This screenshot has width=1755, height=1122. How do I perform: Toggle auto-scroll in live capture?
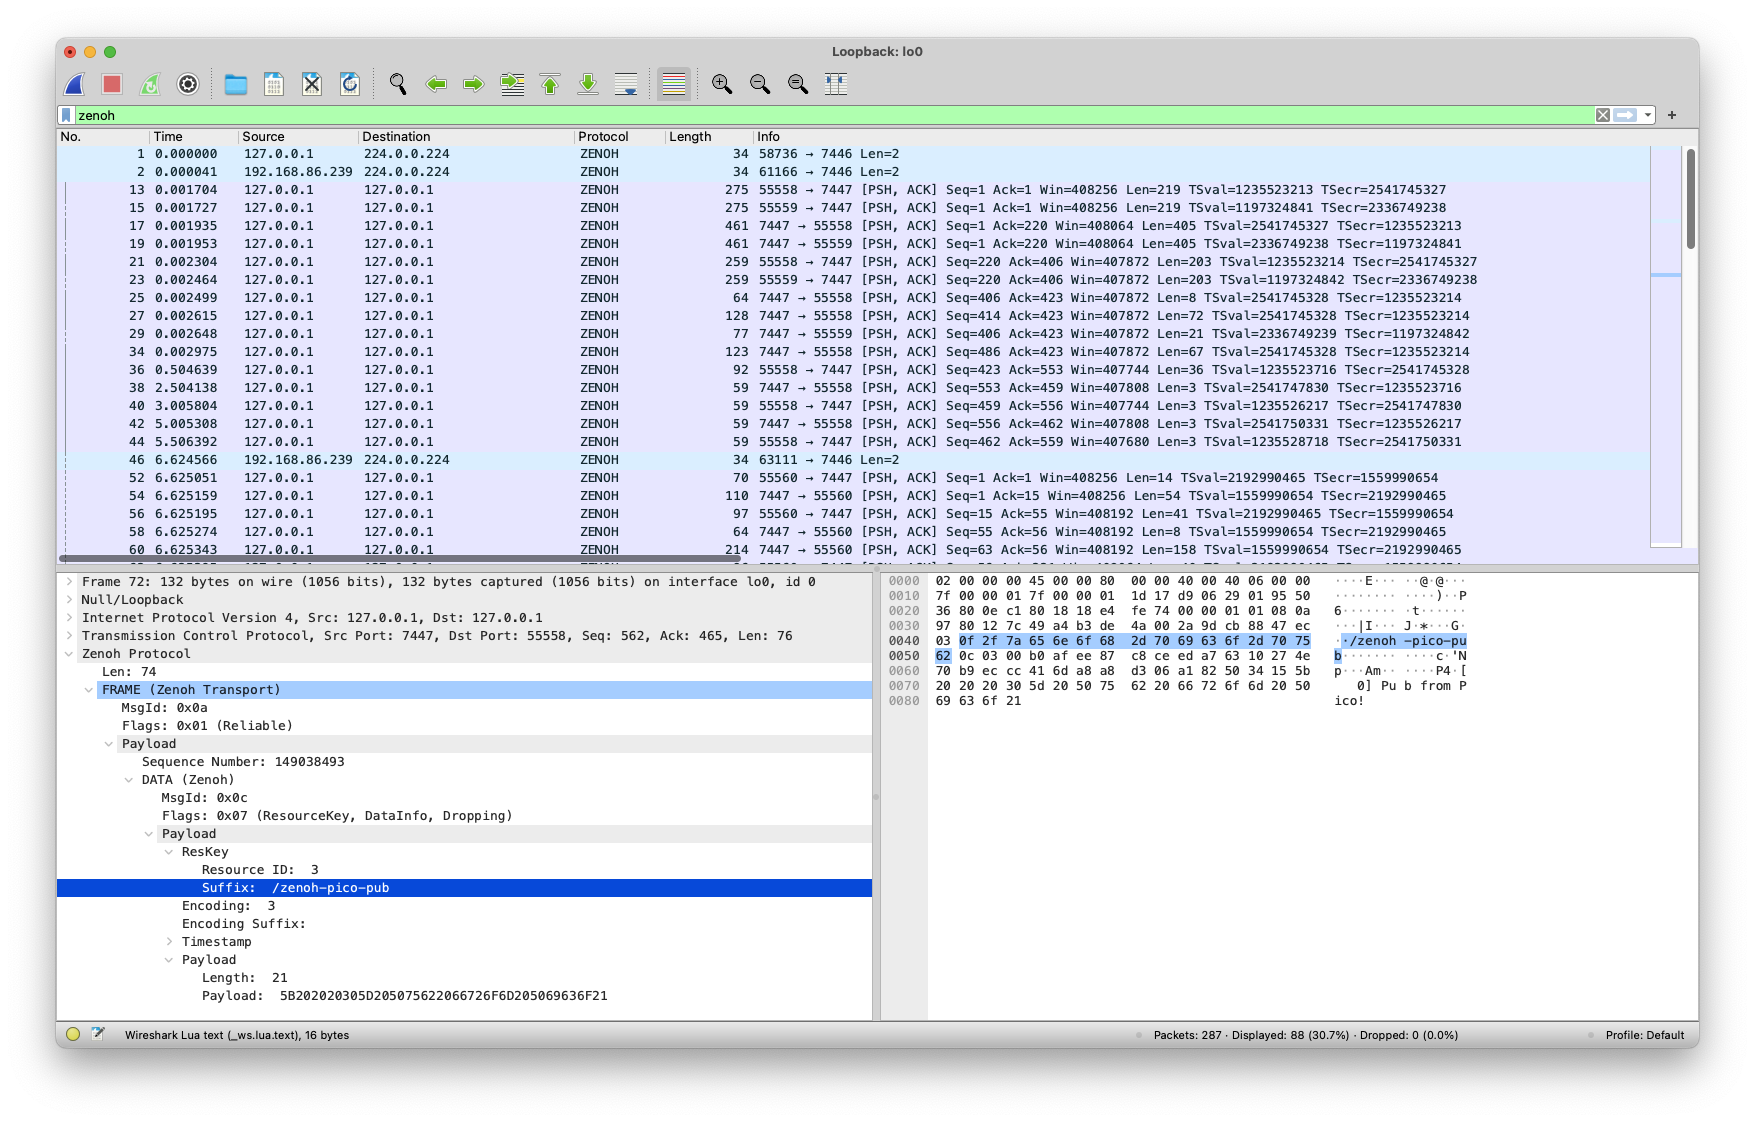(x=627, y=84)
